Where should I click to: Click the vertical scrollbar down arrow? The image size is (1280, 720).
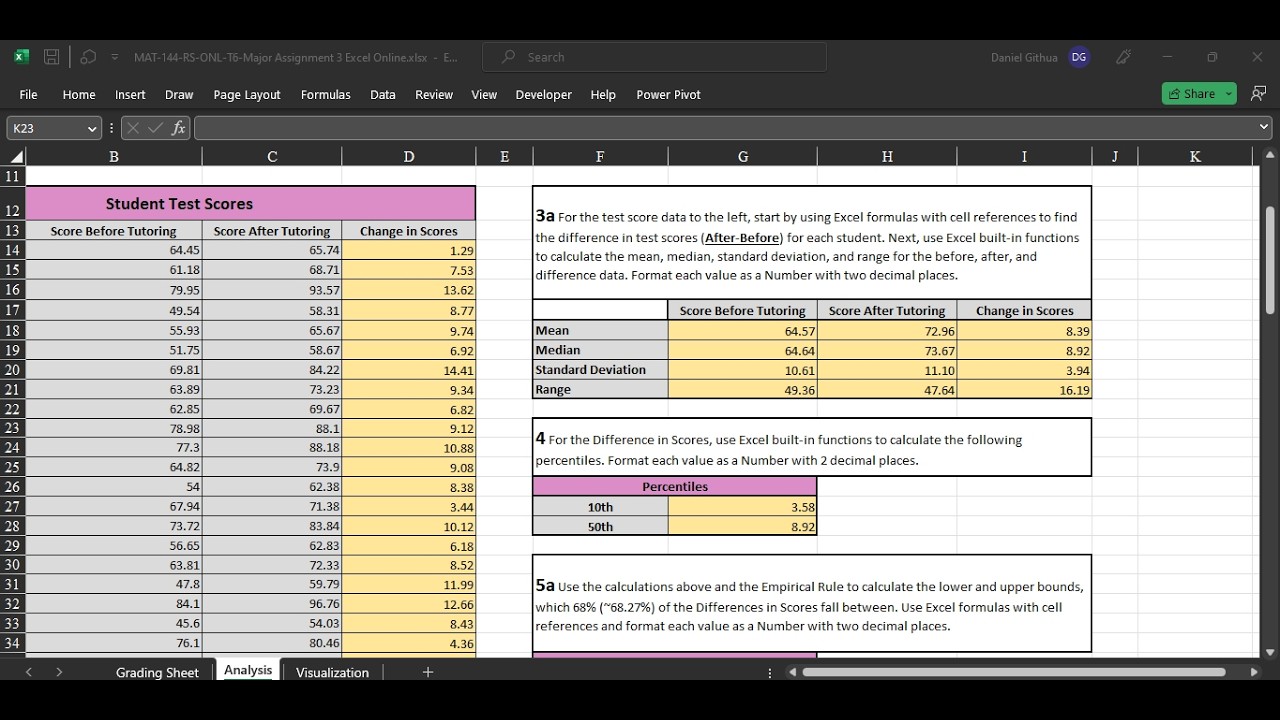[x=1269, y=652]
